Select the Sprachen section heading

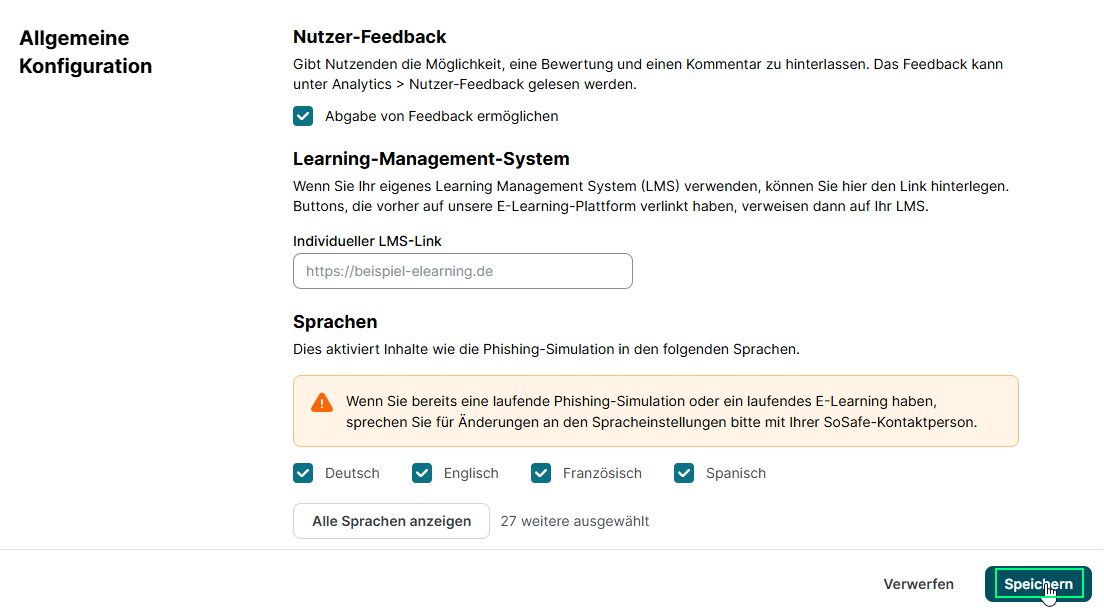pyautogui.click(x=335, y=322)
